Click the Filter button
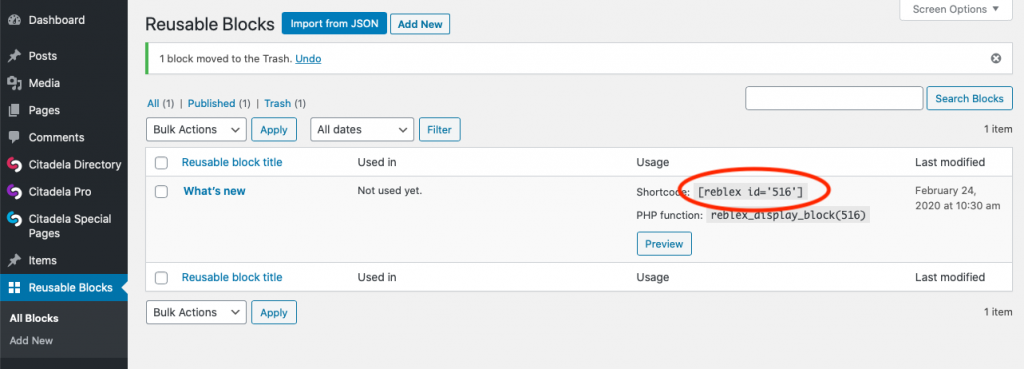This screenshot has width=1024, height=369. coord(440,129)
